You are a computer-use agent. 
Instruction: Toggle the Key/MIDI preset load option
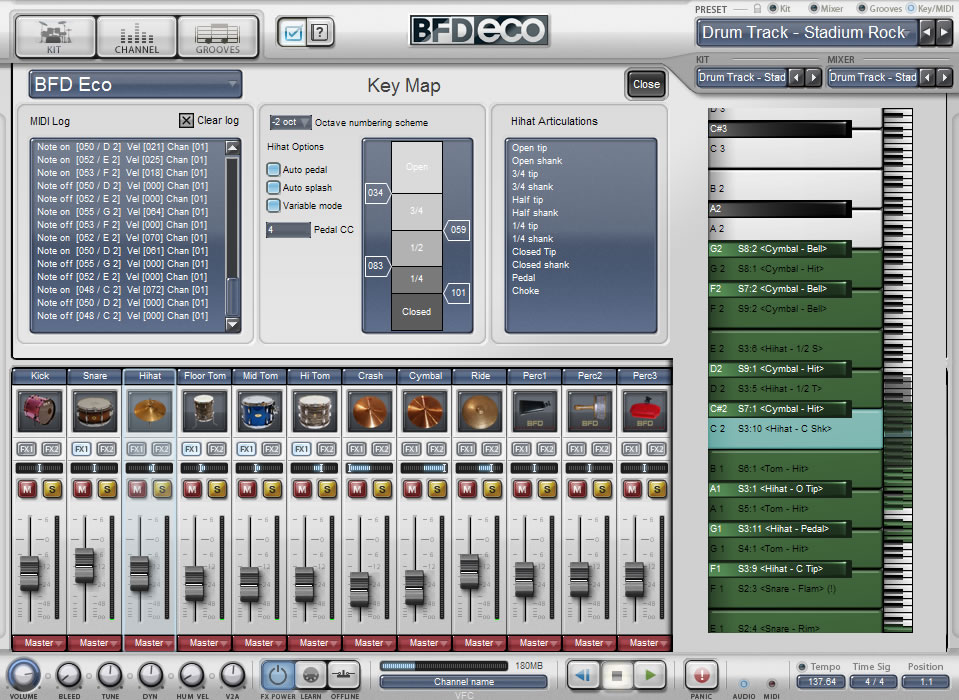point(911,8)
